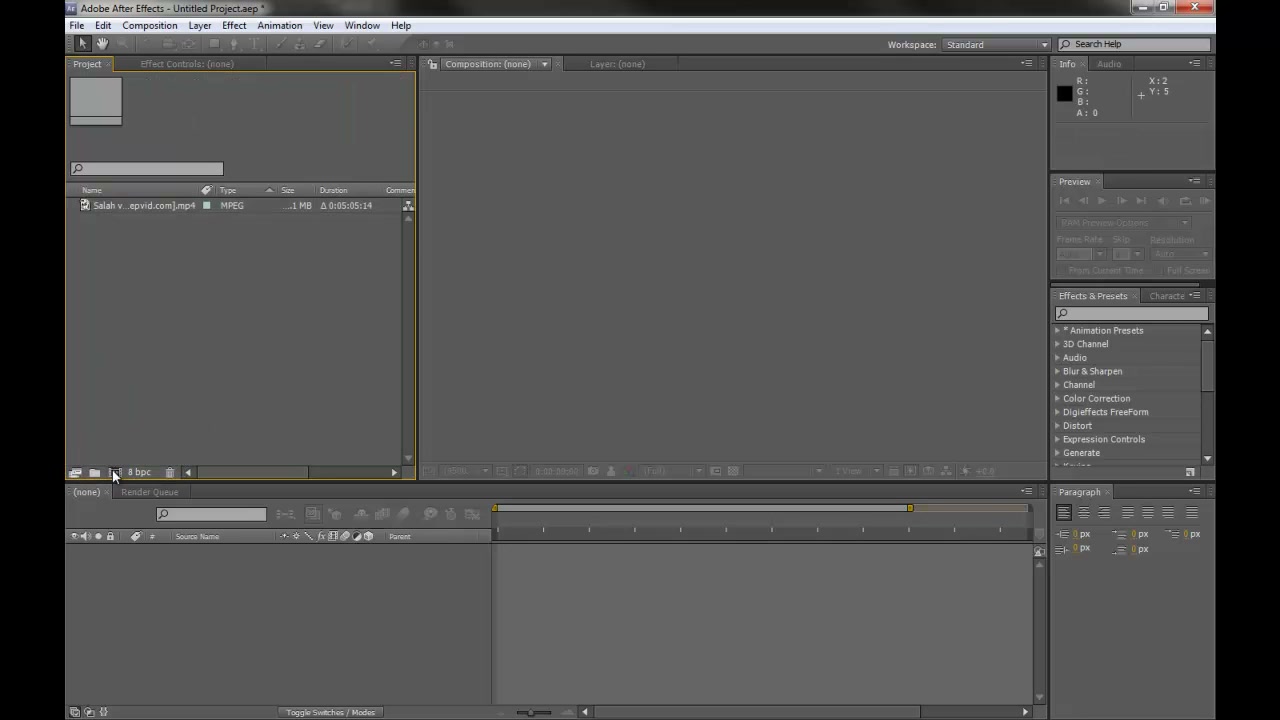This screenshot has width=1280, height=720.
Task: Align paragraph text left
Action: click(x=1064, y=513)
